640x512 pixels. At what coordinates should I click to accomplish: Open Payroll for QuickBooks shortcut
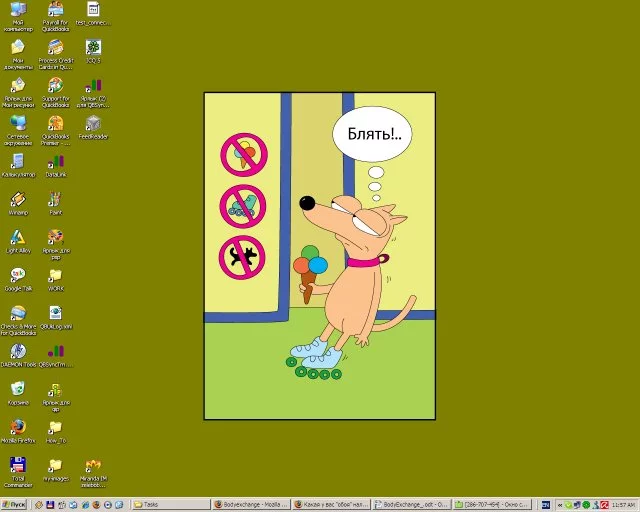56,16
